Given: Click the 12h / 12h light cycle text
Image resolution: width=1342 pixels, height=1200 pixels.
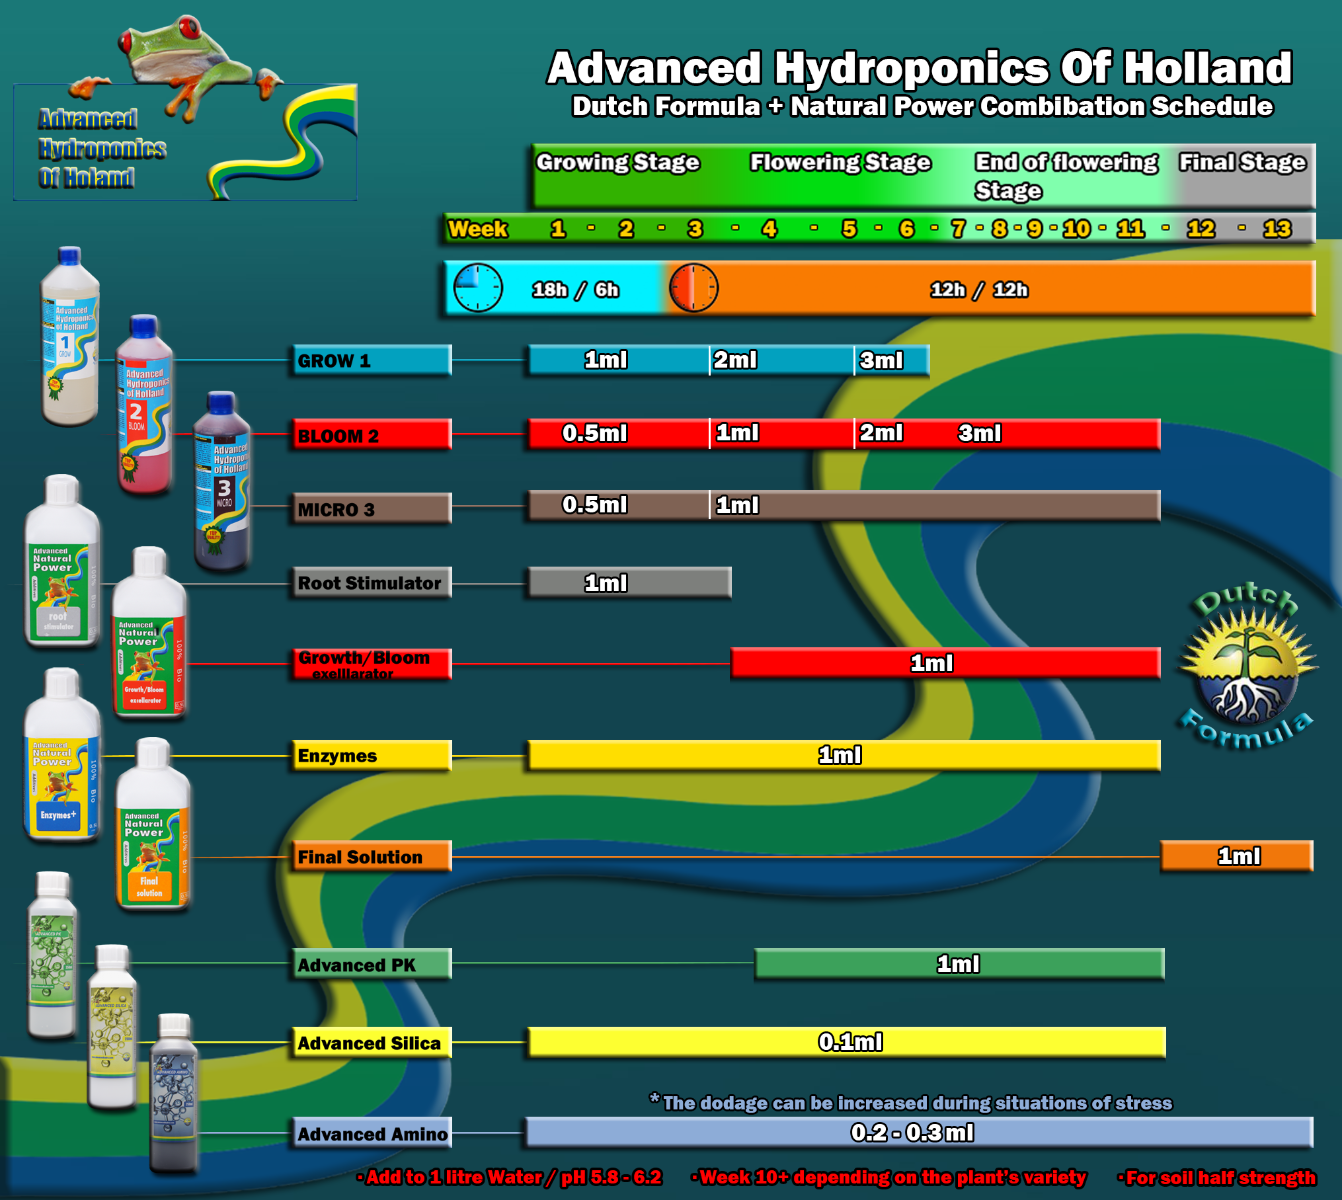Looking at the screenshot, I should 979,290.
